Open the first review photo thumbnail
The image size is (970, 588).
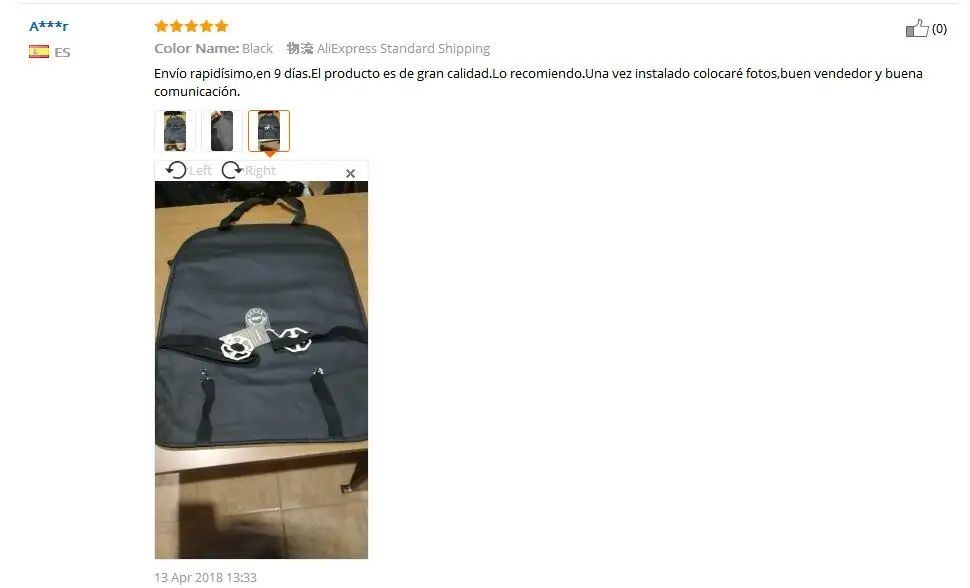174,131
